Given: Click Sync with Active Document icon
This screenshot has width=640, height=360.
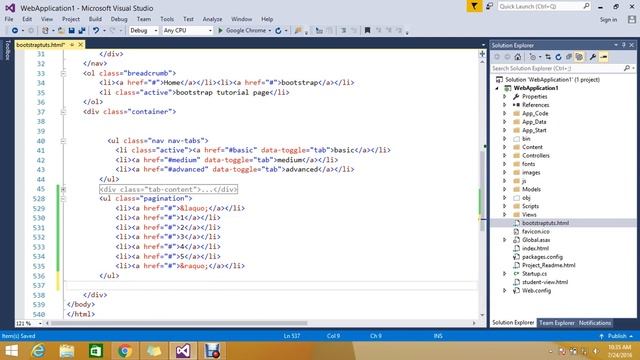Looking at the screenshot, I should point(548,57).
